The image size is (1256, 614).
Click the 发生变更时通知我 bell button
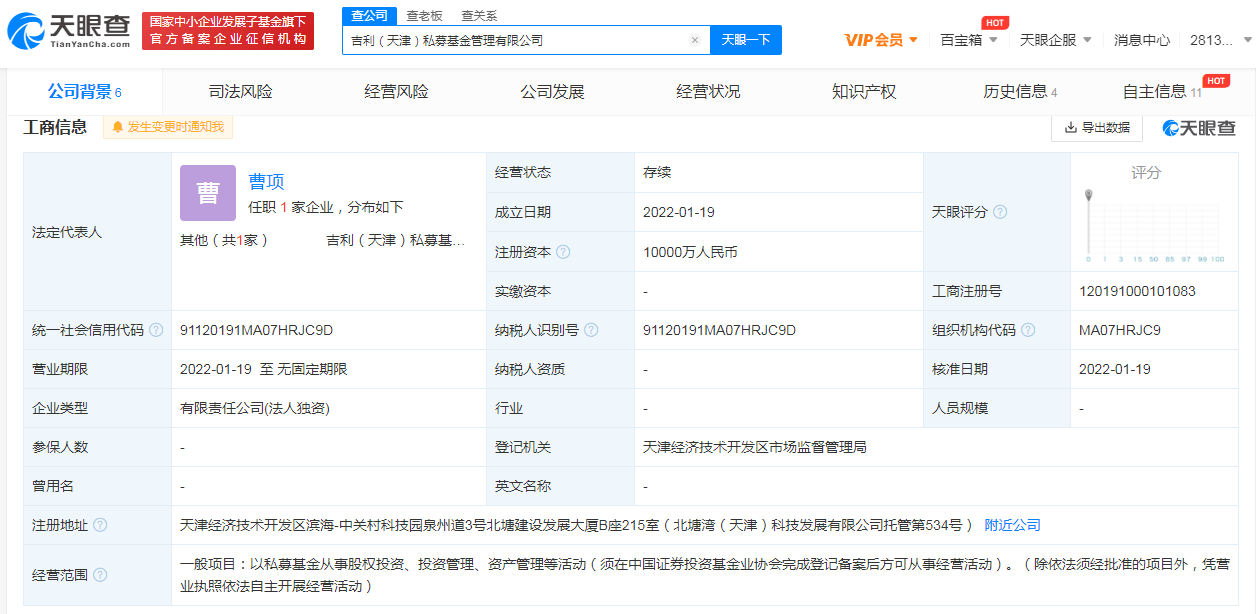point(168,127)
